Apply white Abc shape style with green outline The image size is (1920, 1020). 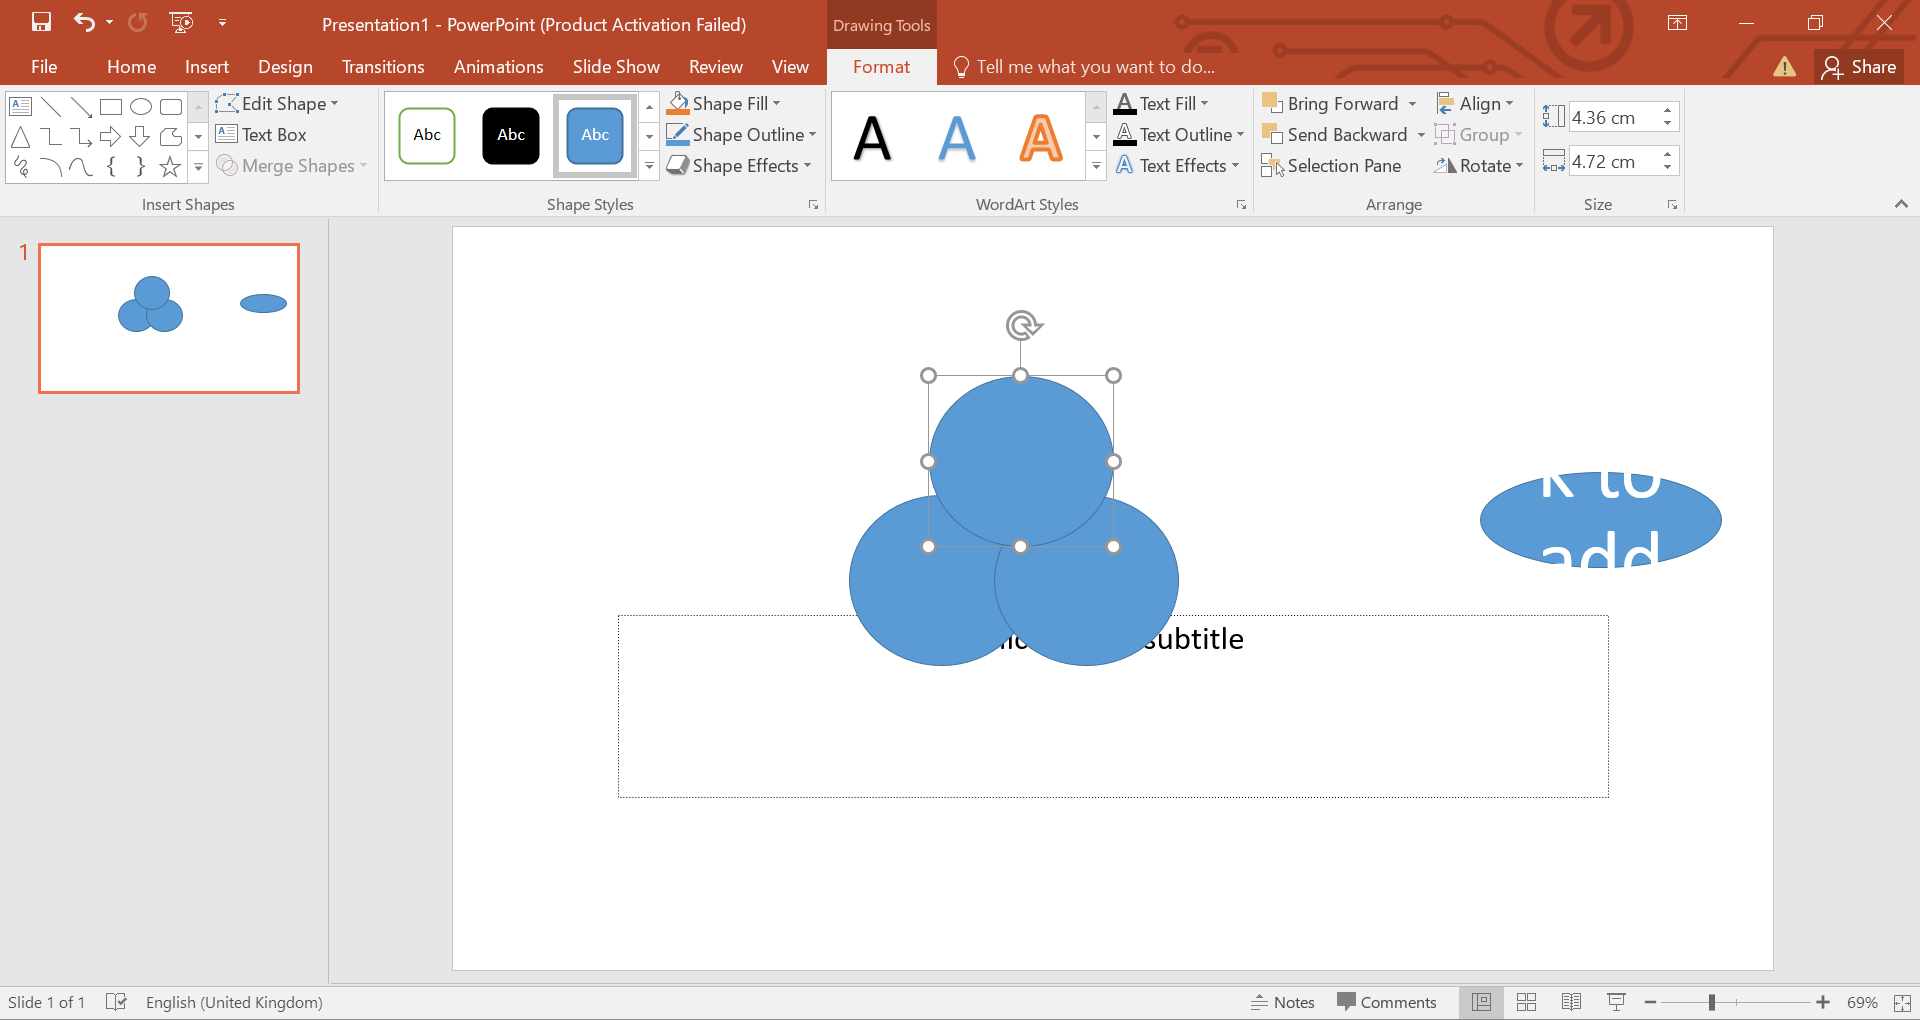[427, 135]
